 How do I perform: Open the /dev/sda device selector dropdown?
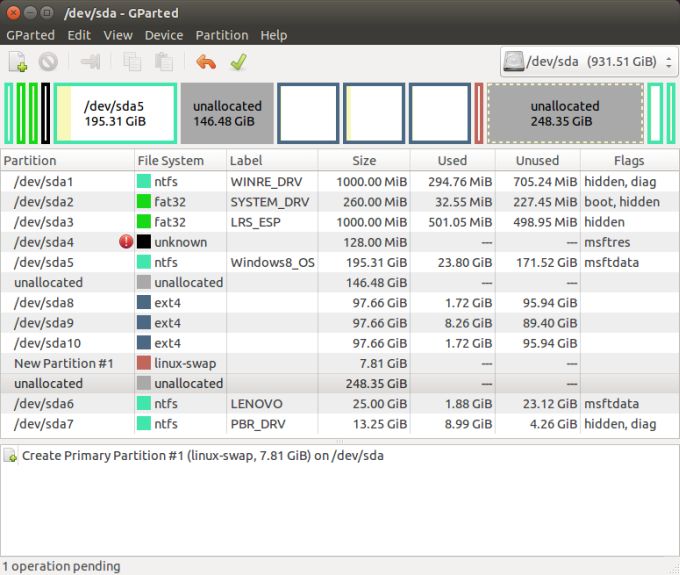pos(589,62)
